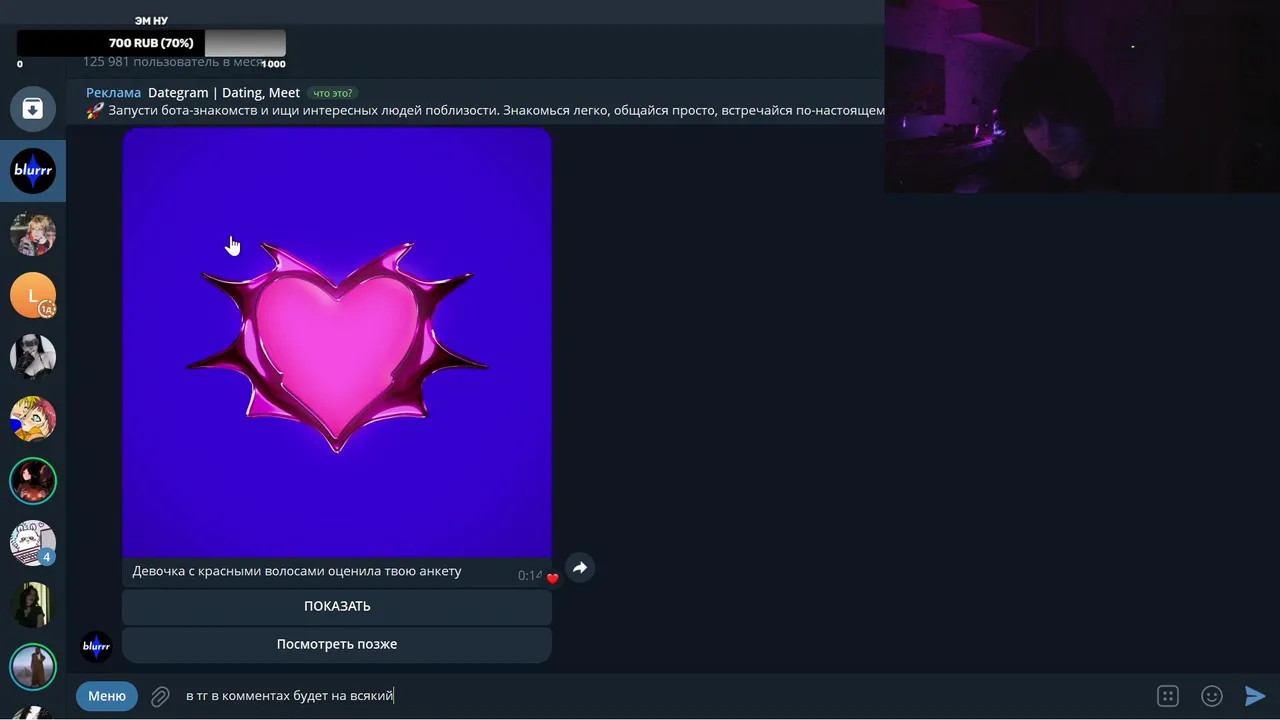
Task: Click the Реклама label
Action: [113, 93]
